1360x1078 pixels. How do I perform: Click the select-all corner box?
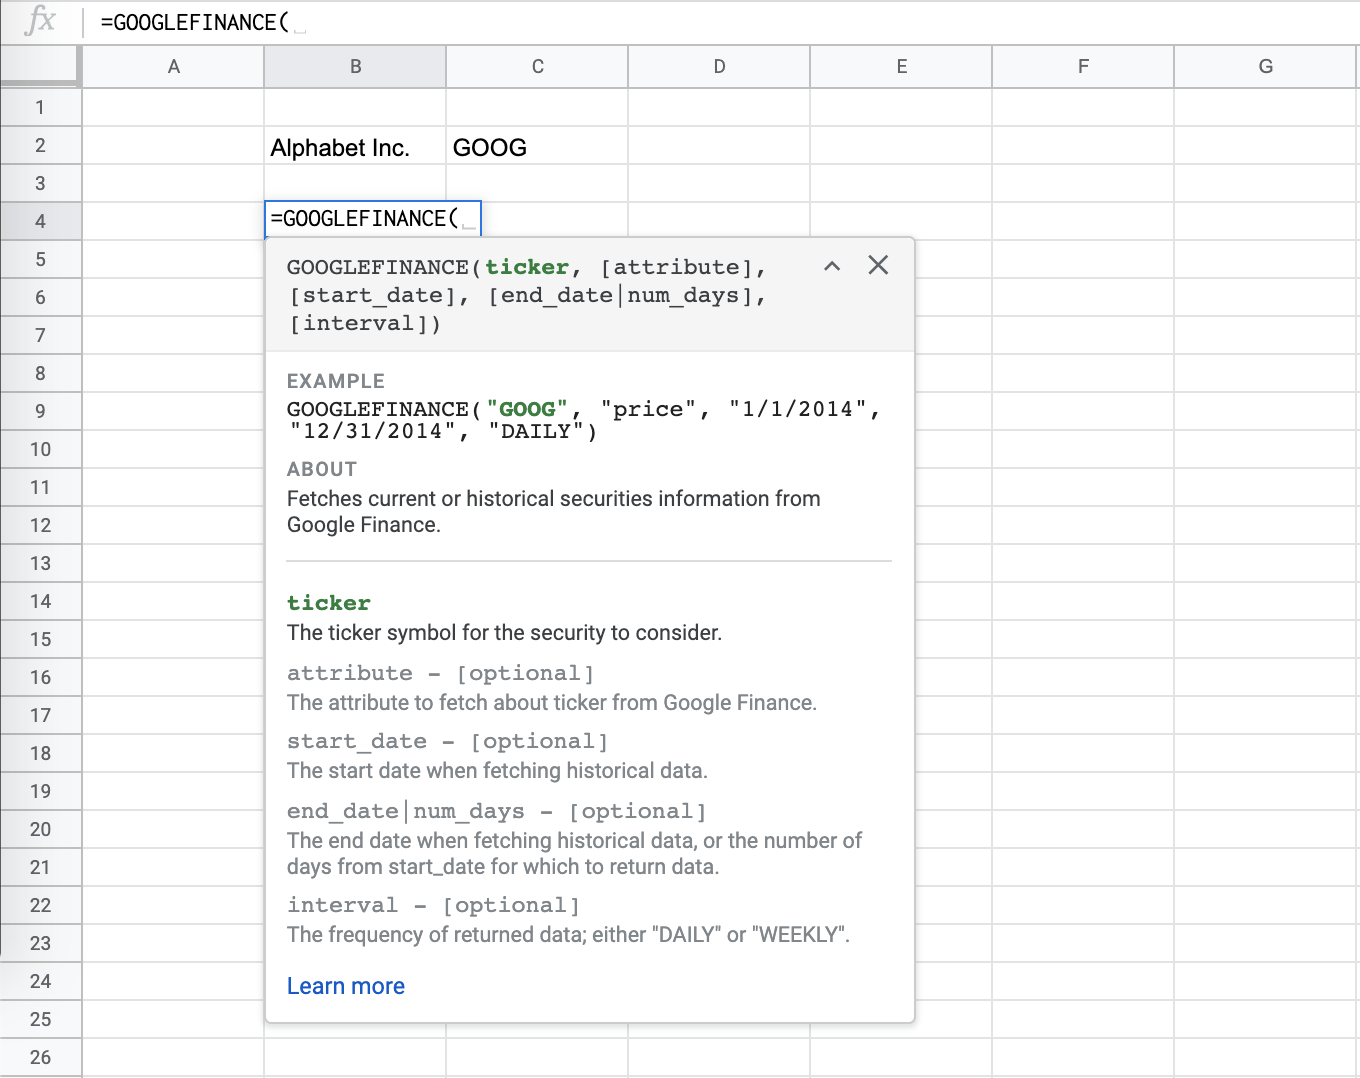coord(41,66)
